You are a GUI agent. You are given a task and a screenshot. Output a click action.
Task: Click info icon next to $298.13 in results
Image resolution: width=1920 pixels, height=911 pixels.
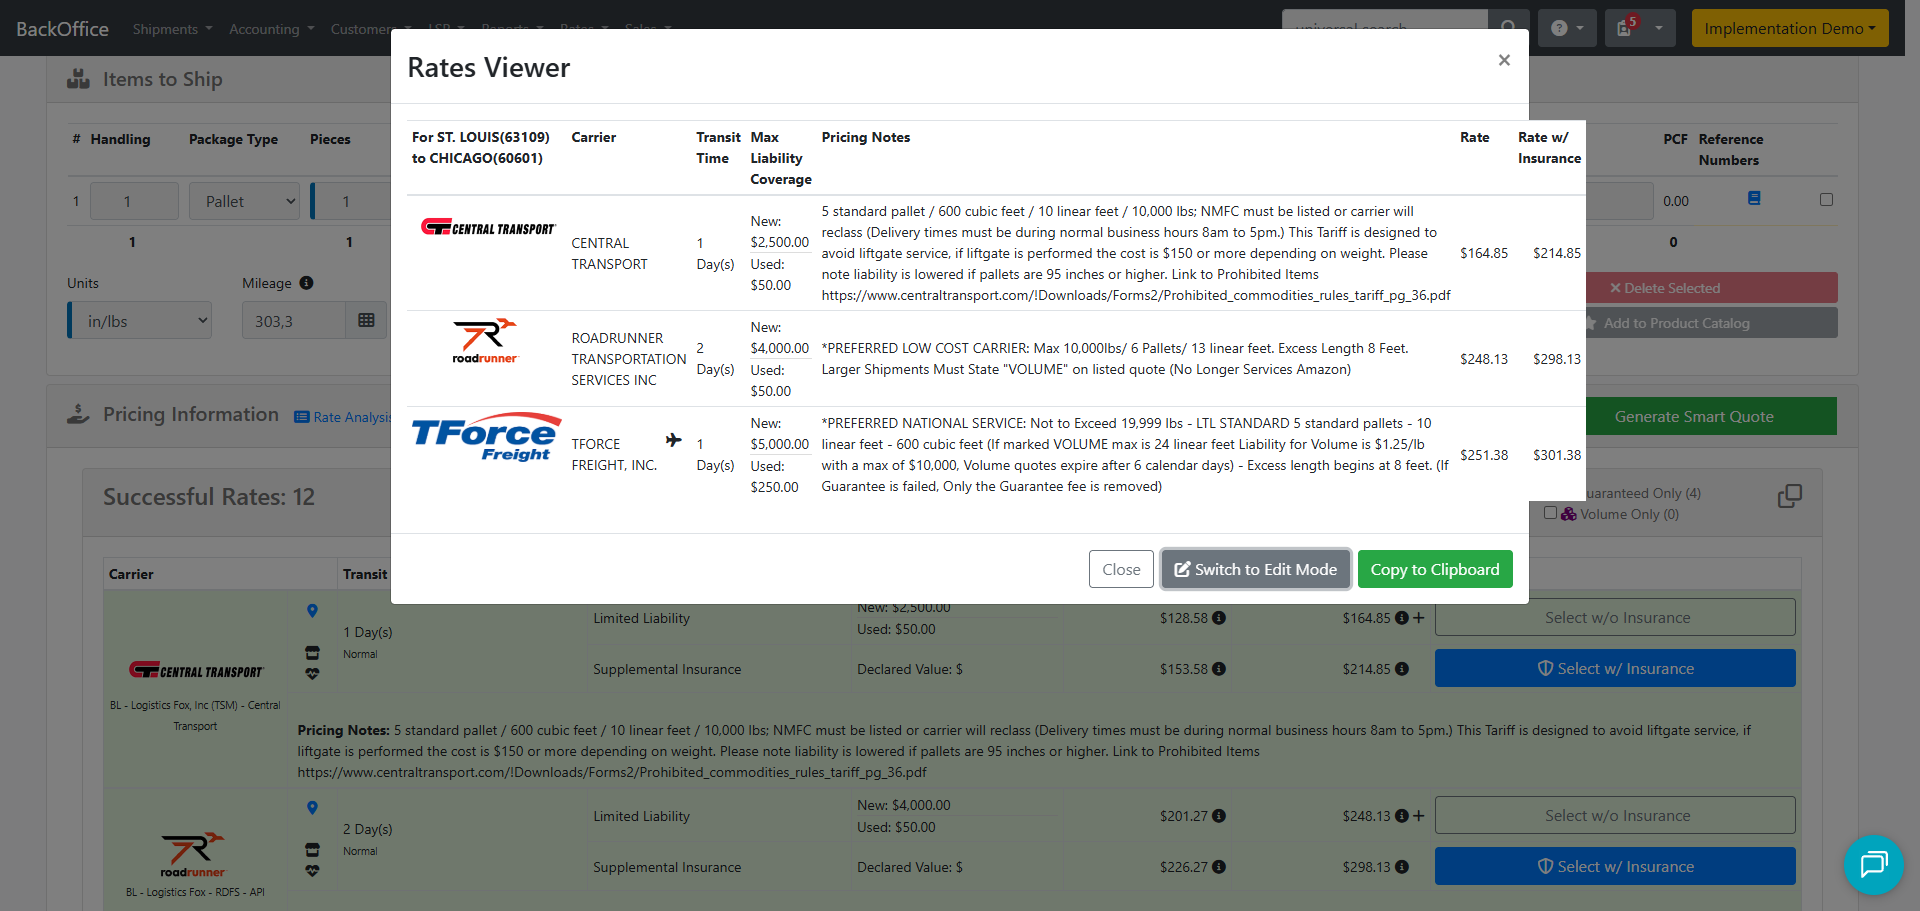1402,867
